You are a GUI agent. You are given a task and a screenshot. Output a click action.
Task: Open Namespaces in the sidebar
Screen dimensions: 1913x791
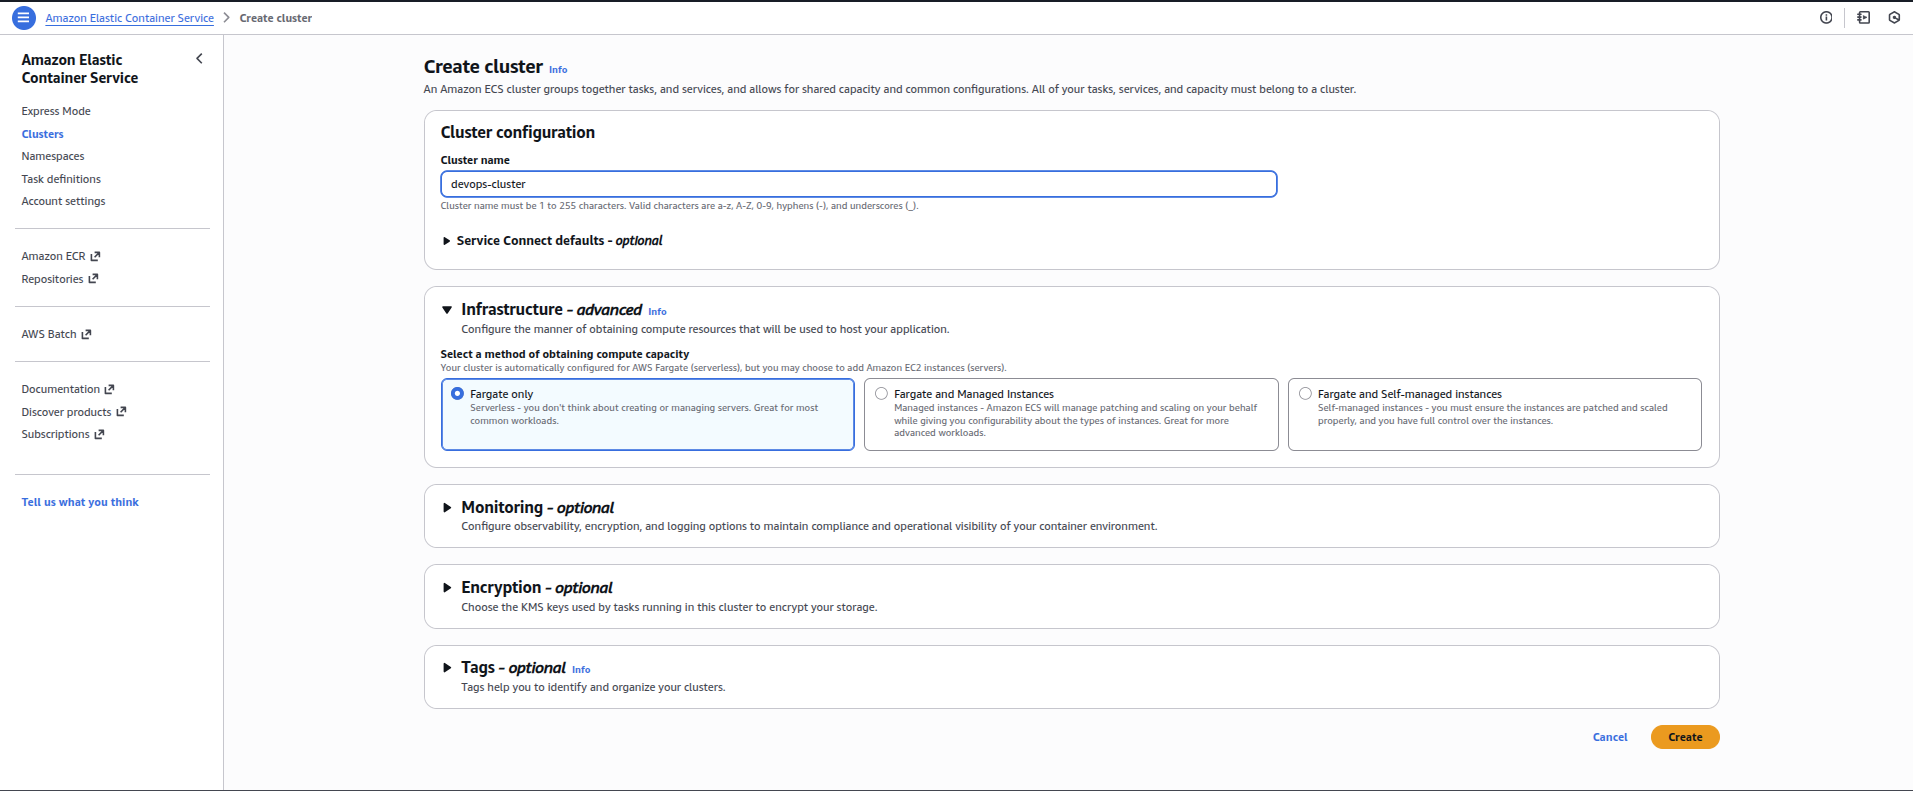[x=53, y=157]
